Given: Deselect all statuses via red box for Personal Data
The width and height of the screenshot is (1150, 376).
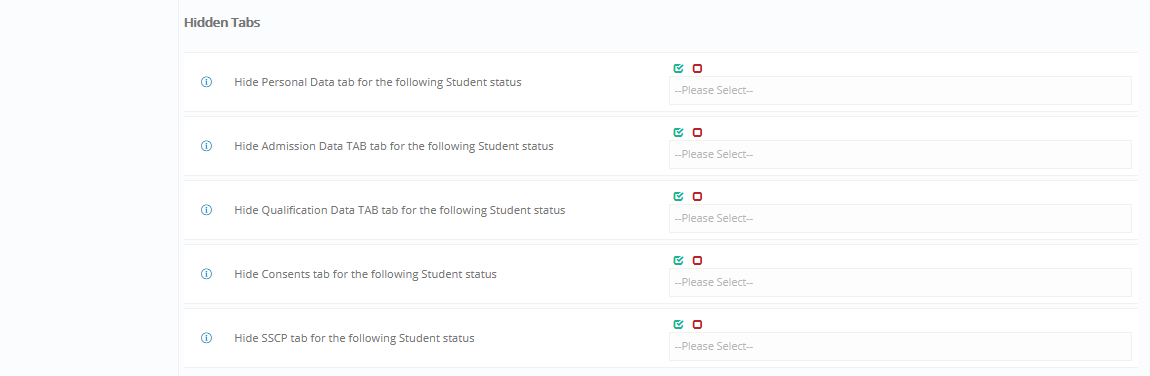Looking at the screenshot, I should (x=697, y=68).
